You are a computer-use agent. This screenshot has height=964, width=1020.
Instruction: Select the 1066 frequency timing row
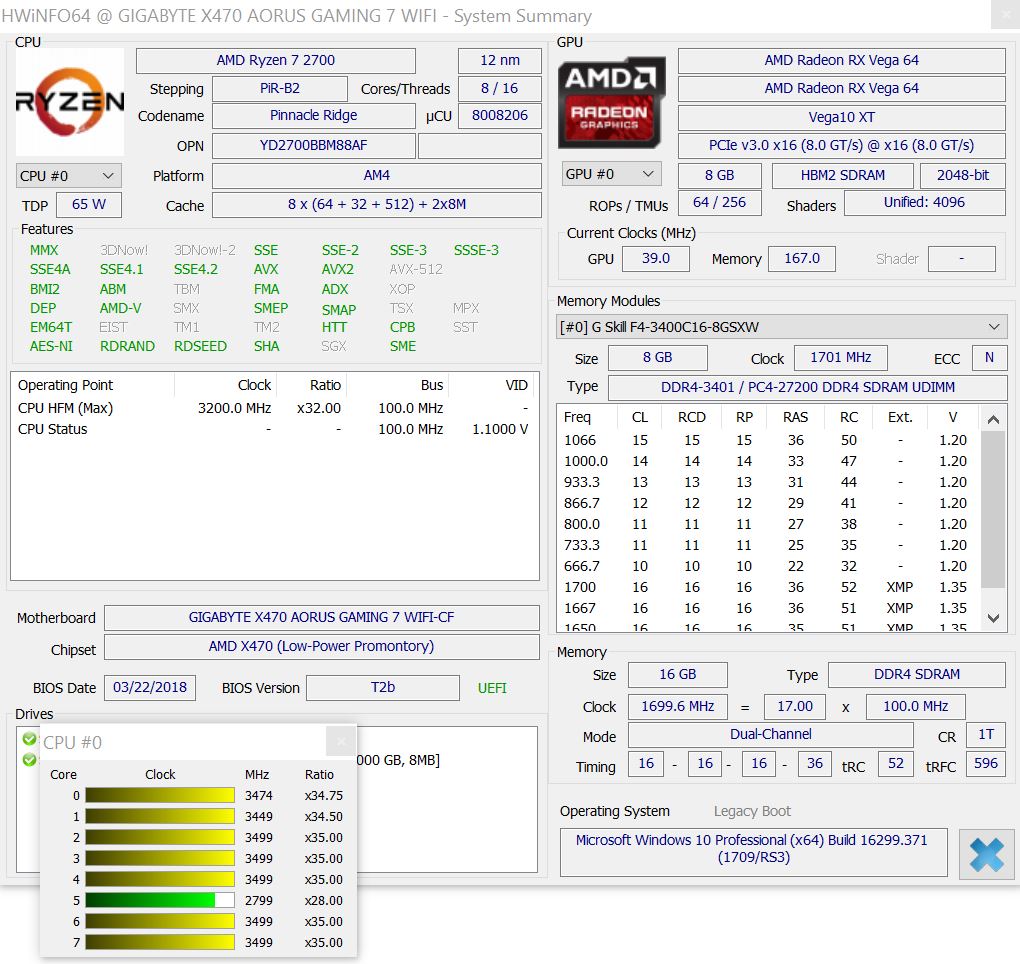pyautogui.click(x=768, y=440)
